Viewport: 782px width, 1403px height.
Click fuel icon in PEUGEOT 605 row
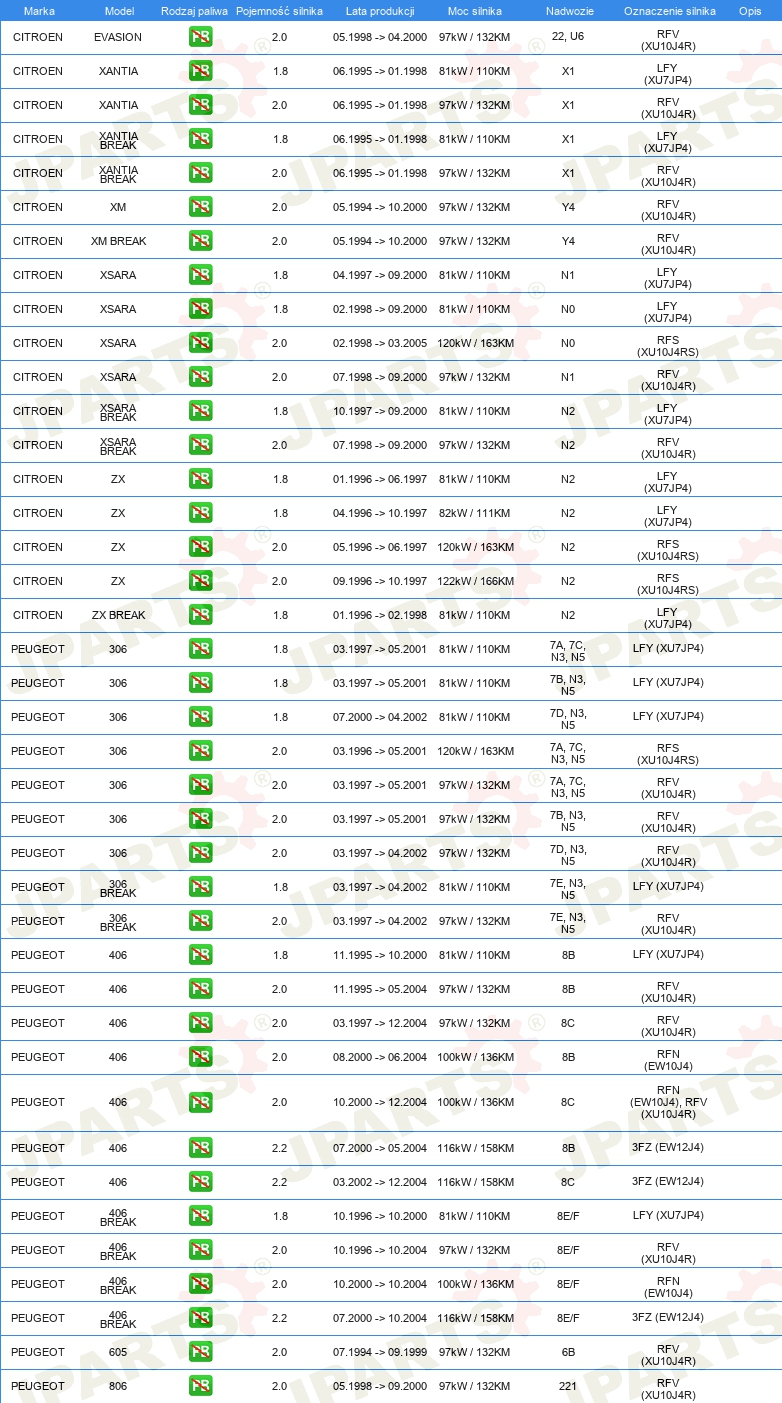pos(201,1352)
